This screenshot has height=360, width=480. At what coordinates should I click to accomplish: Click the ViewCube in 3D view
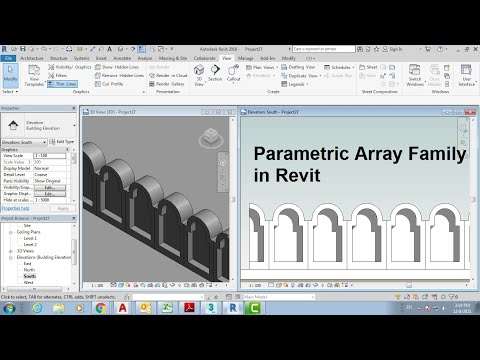[211, 138]
